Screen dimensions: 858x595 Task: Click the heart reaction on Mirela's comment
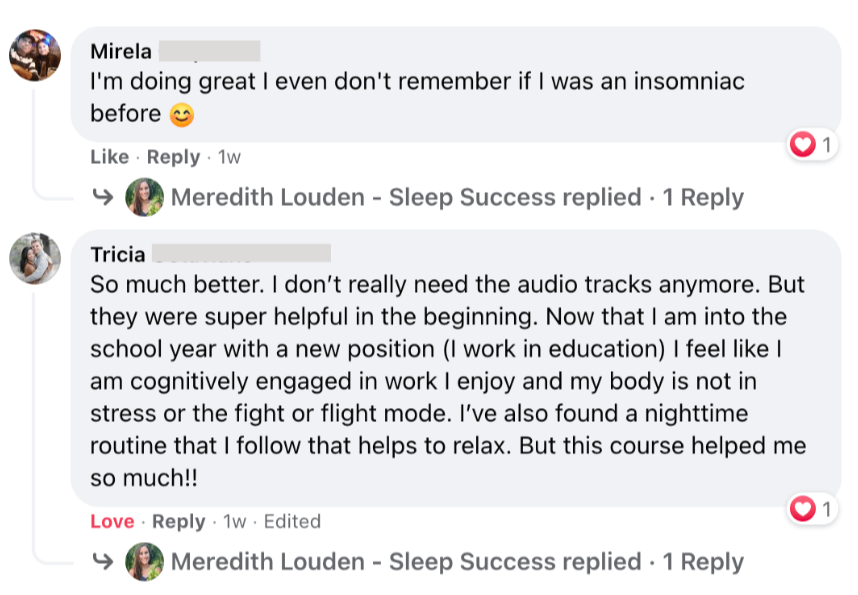(803, 146)
